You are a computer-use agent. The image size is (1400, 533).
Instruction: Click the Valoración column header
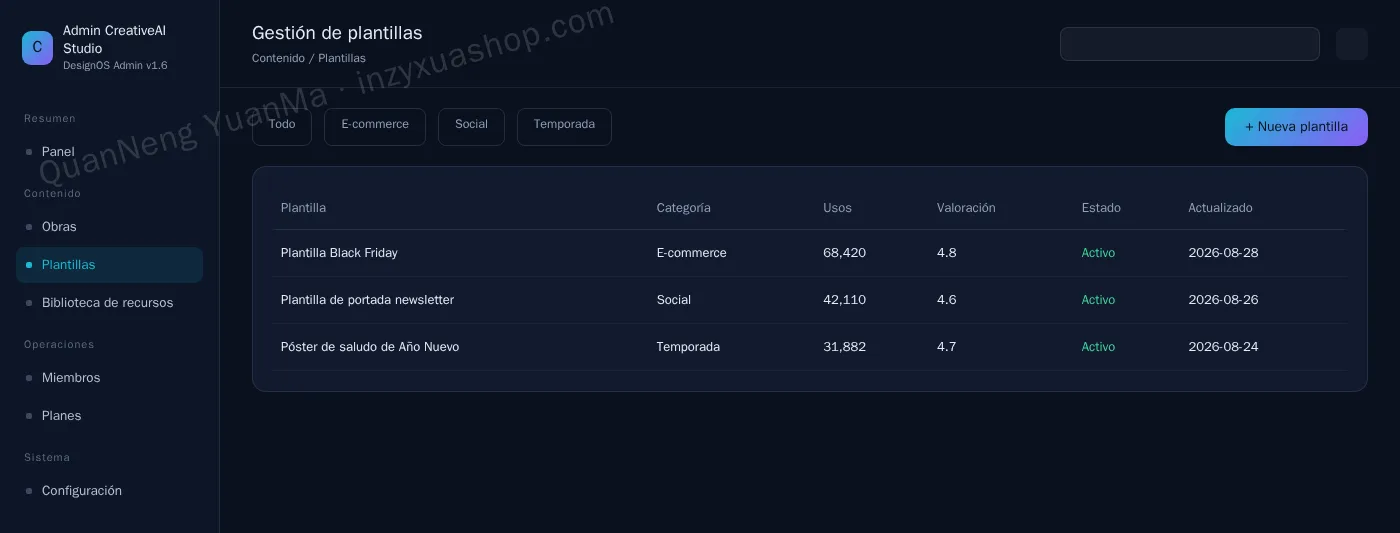click(x=966, y=208)
